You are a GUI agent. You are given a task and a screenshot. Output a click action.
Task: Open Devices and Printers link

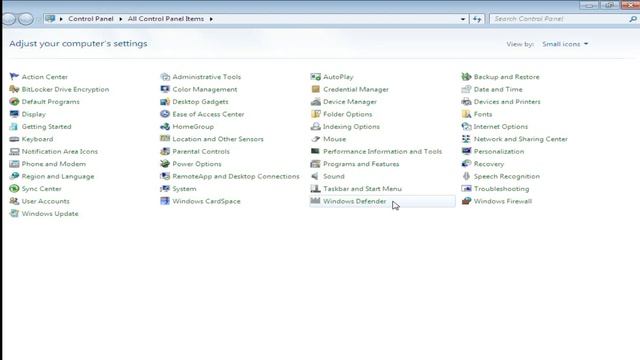pyautogui.click(x=507, y=102)
